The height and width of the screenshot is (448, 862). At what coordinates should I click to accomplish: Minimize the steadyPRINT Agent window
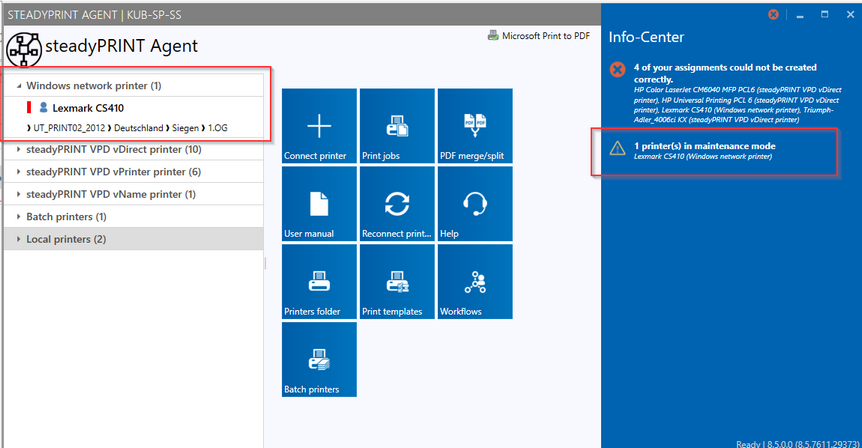tap(800, 15)
